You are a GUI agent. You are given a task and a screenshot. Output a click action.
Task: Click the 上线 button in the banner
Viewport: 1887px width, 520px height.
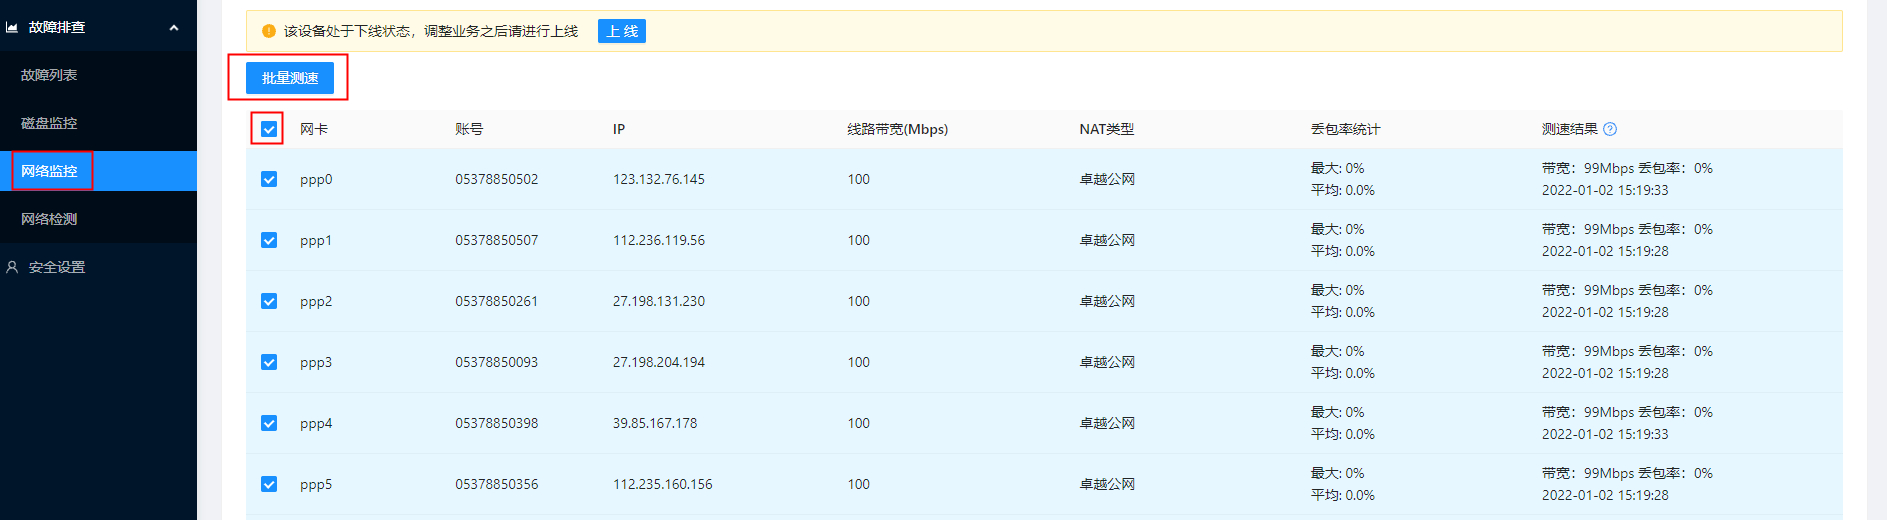pyautogui.click(x=622, y=31)
